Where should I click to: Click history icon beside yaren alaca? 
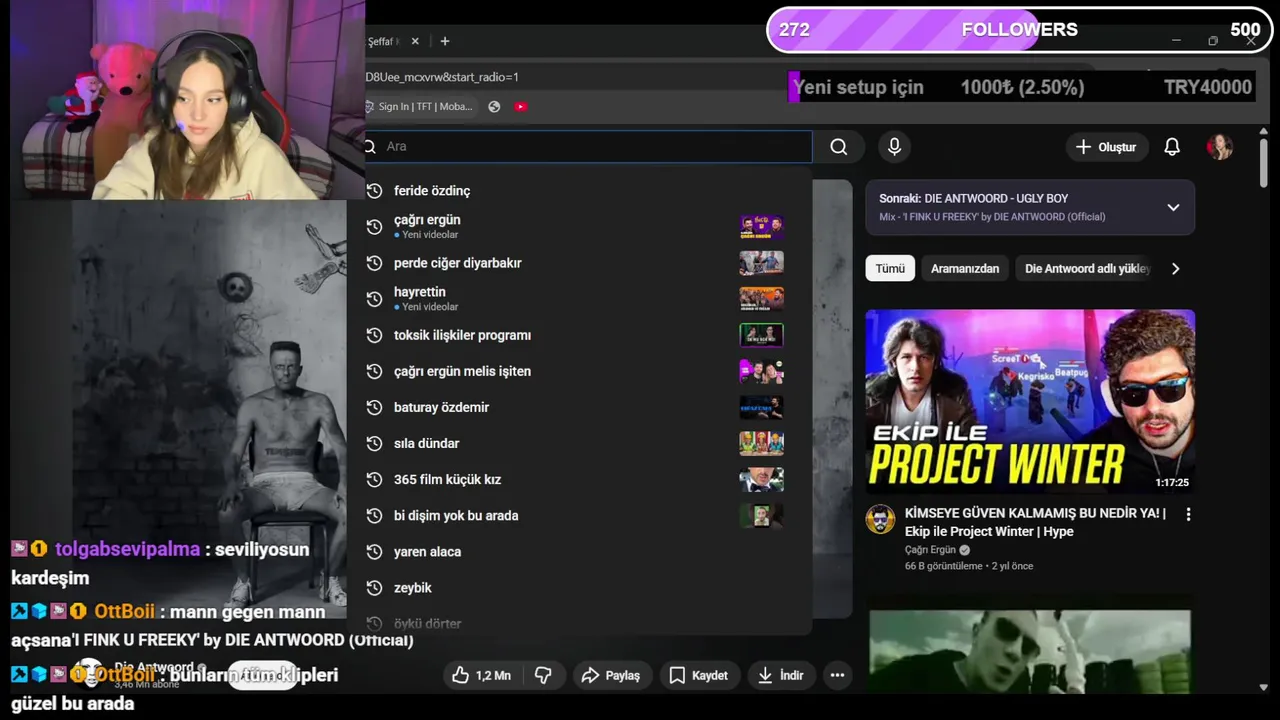(375, 551)
